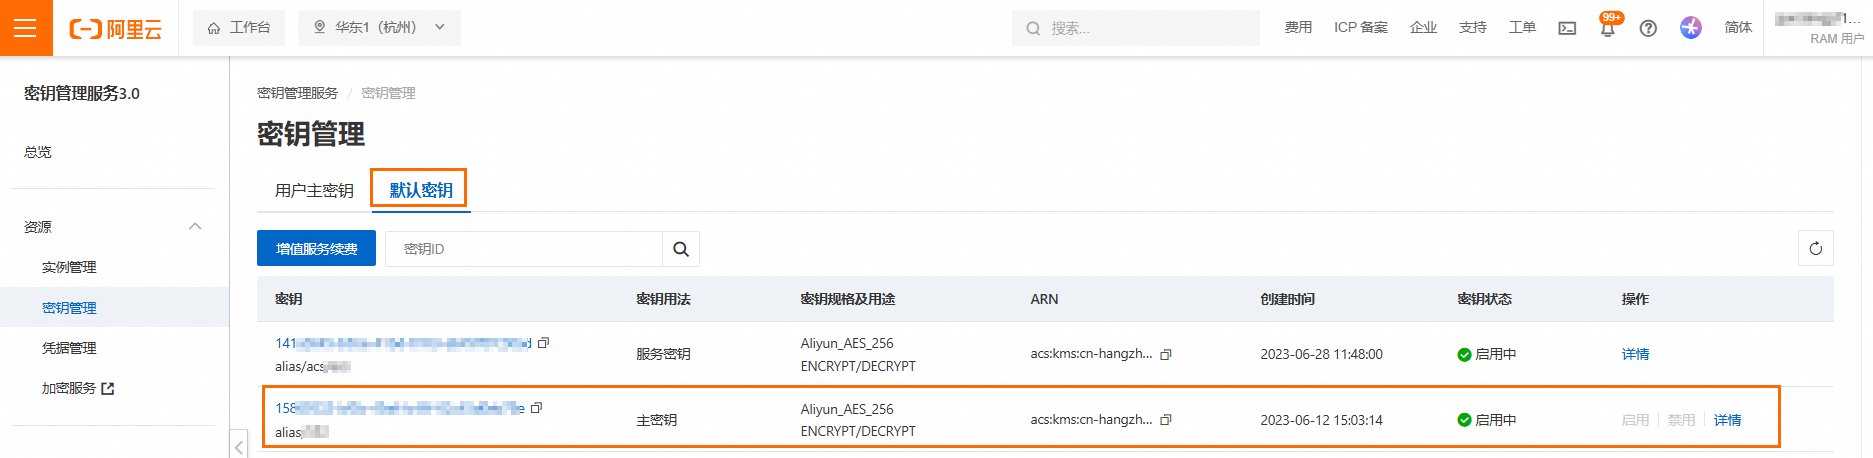Copy the key ID starting with 158
Viewport: 1873px width, 458px height.
click(537, 407)
